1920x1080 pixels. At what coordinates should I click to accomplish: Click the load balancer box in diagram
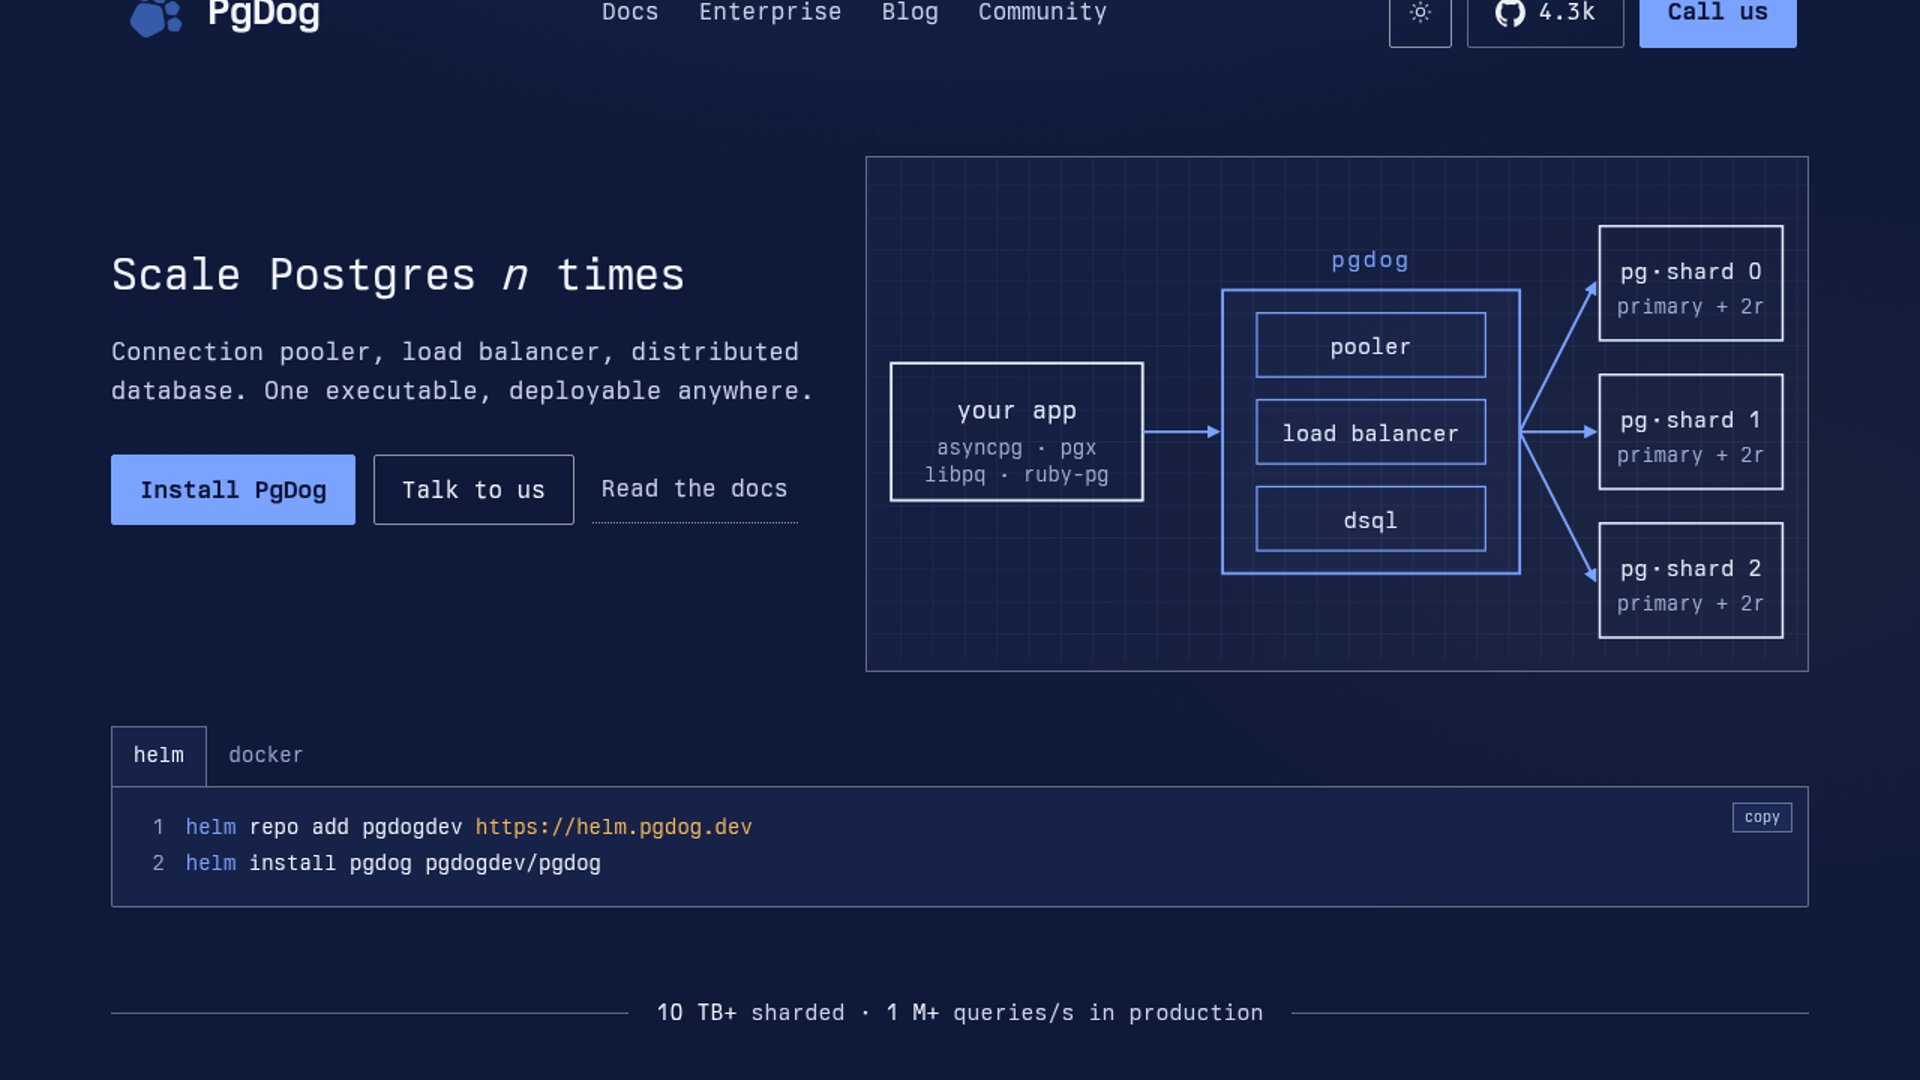(x=1370, y=433)
